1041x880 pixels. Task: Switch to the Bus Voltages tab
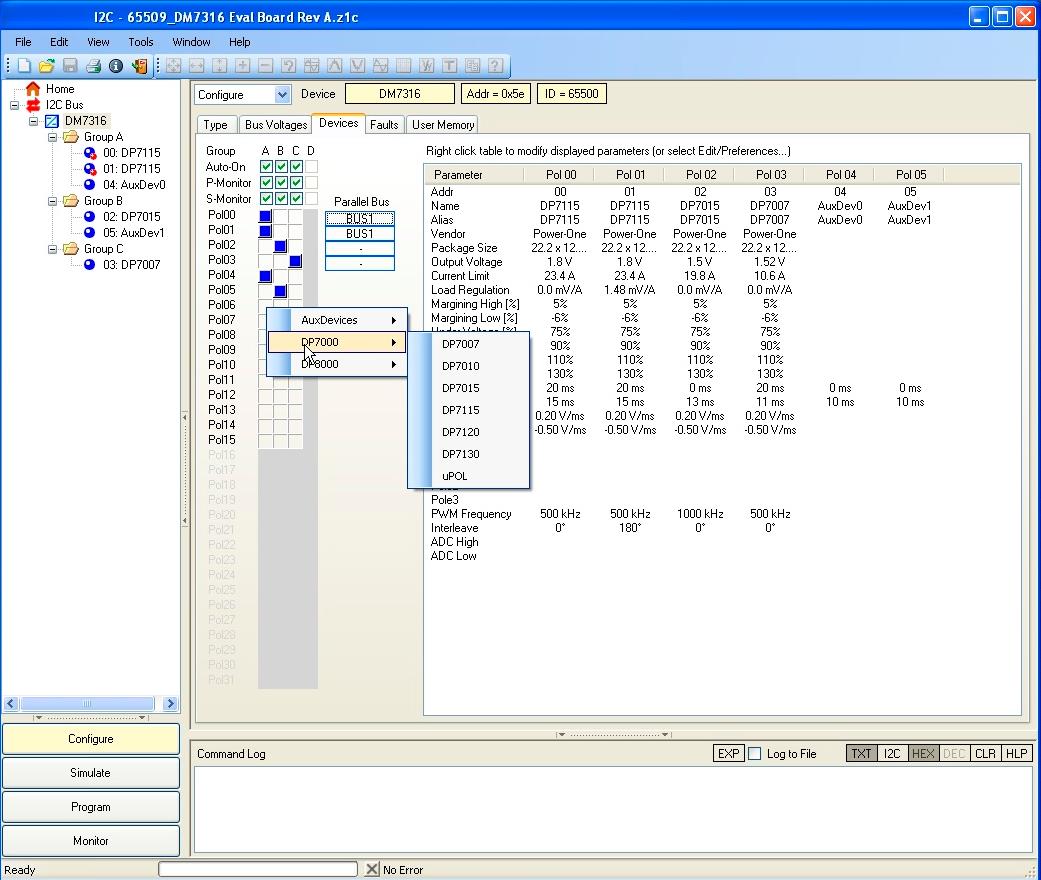point(275,125)
